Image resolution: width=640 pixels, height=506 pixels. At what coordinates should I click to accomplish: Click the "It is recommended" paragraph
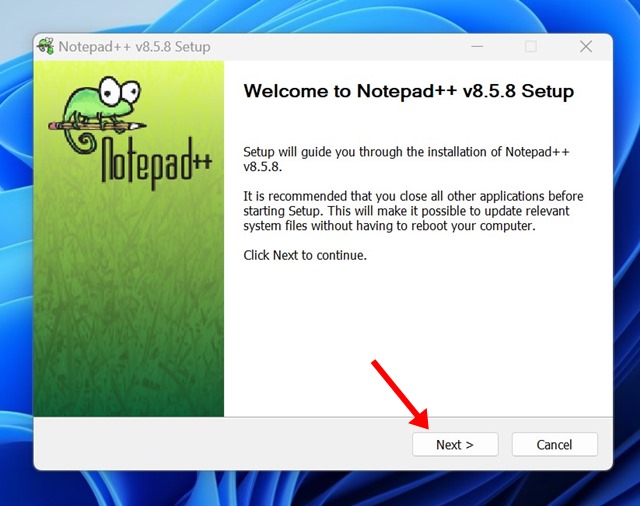413,211
